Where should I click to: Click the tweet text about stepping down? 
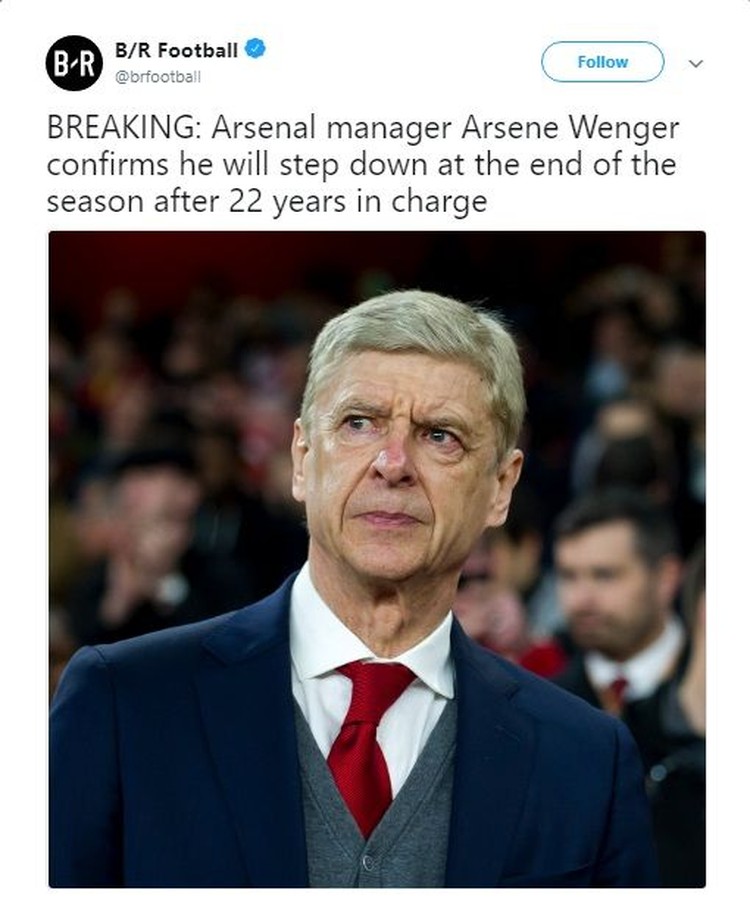pos(363,165)
